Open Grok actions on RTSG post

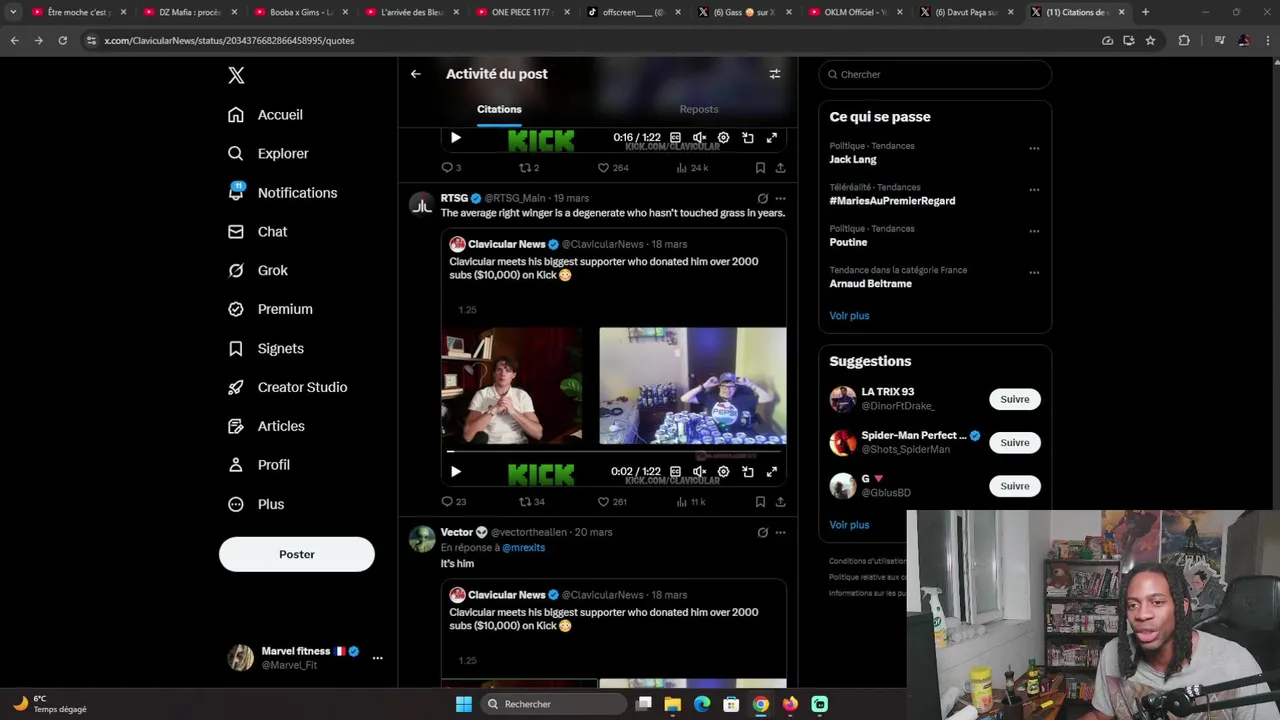click(763, 198)
